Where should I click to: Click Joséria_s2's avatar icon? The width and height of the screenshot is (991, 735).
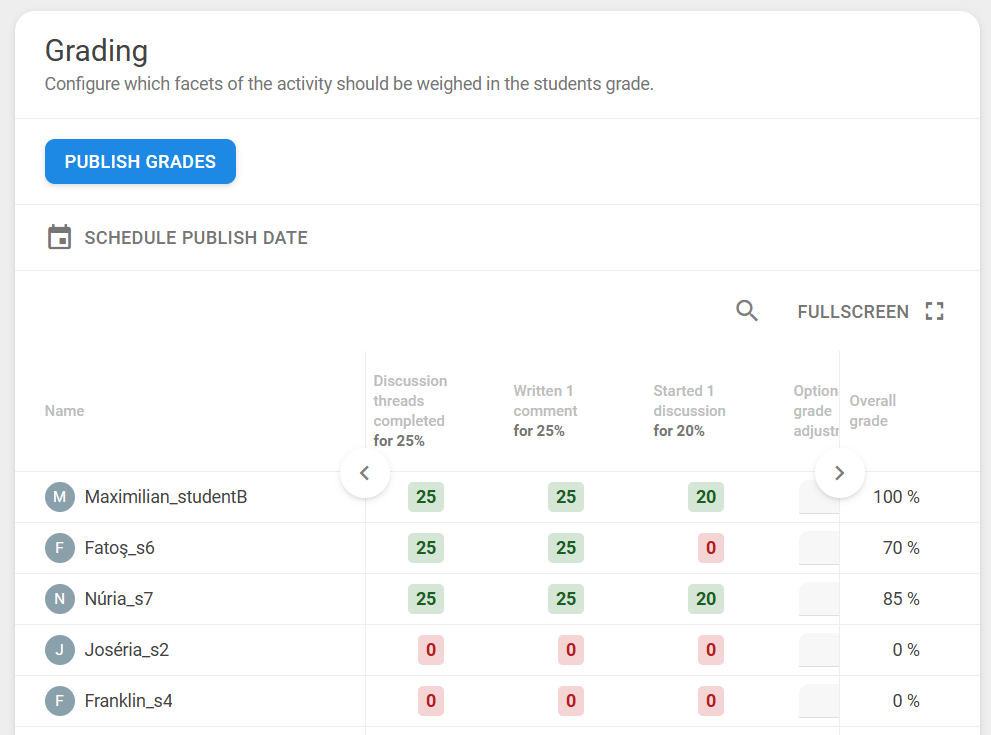pos(60,650)
